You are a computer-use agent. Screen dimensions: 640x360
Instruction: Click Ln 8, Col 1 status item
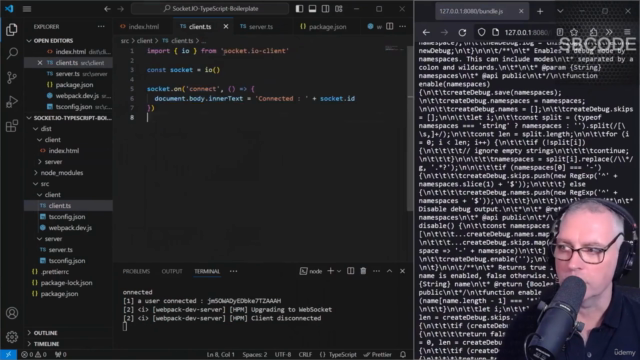(x=220, y=355)
